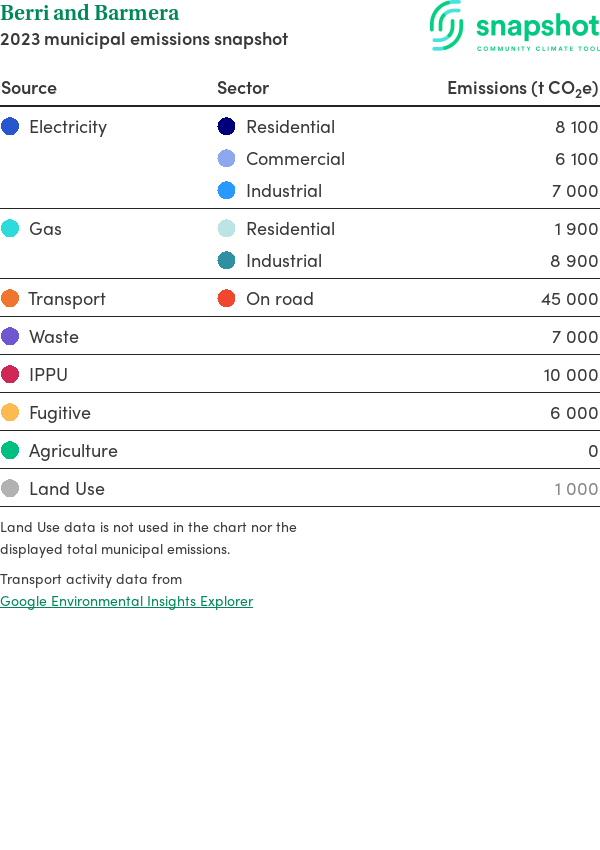Click the teal Industrial gas dot
This screenshot has width=600, height=850.
[x=227, y=261]
